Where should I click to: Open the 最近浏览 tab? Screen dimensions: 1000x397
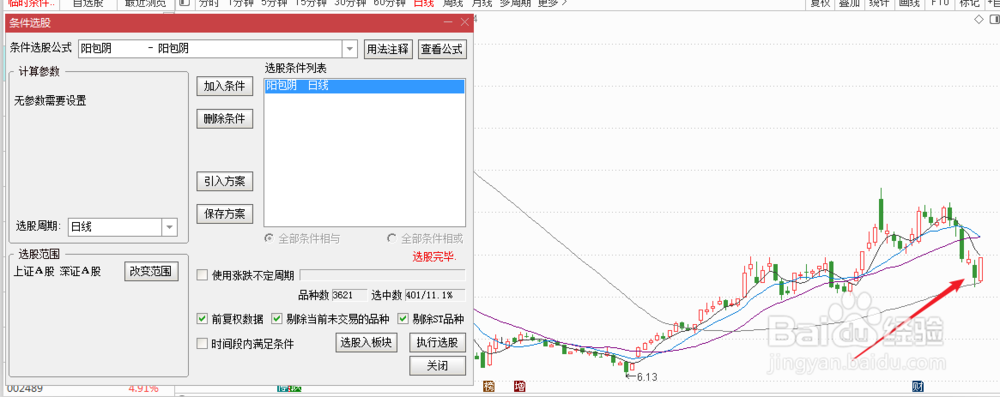point(144,3)
